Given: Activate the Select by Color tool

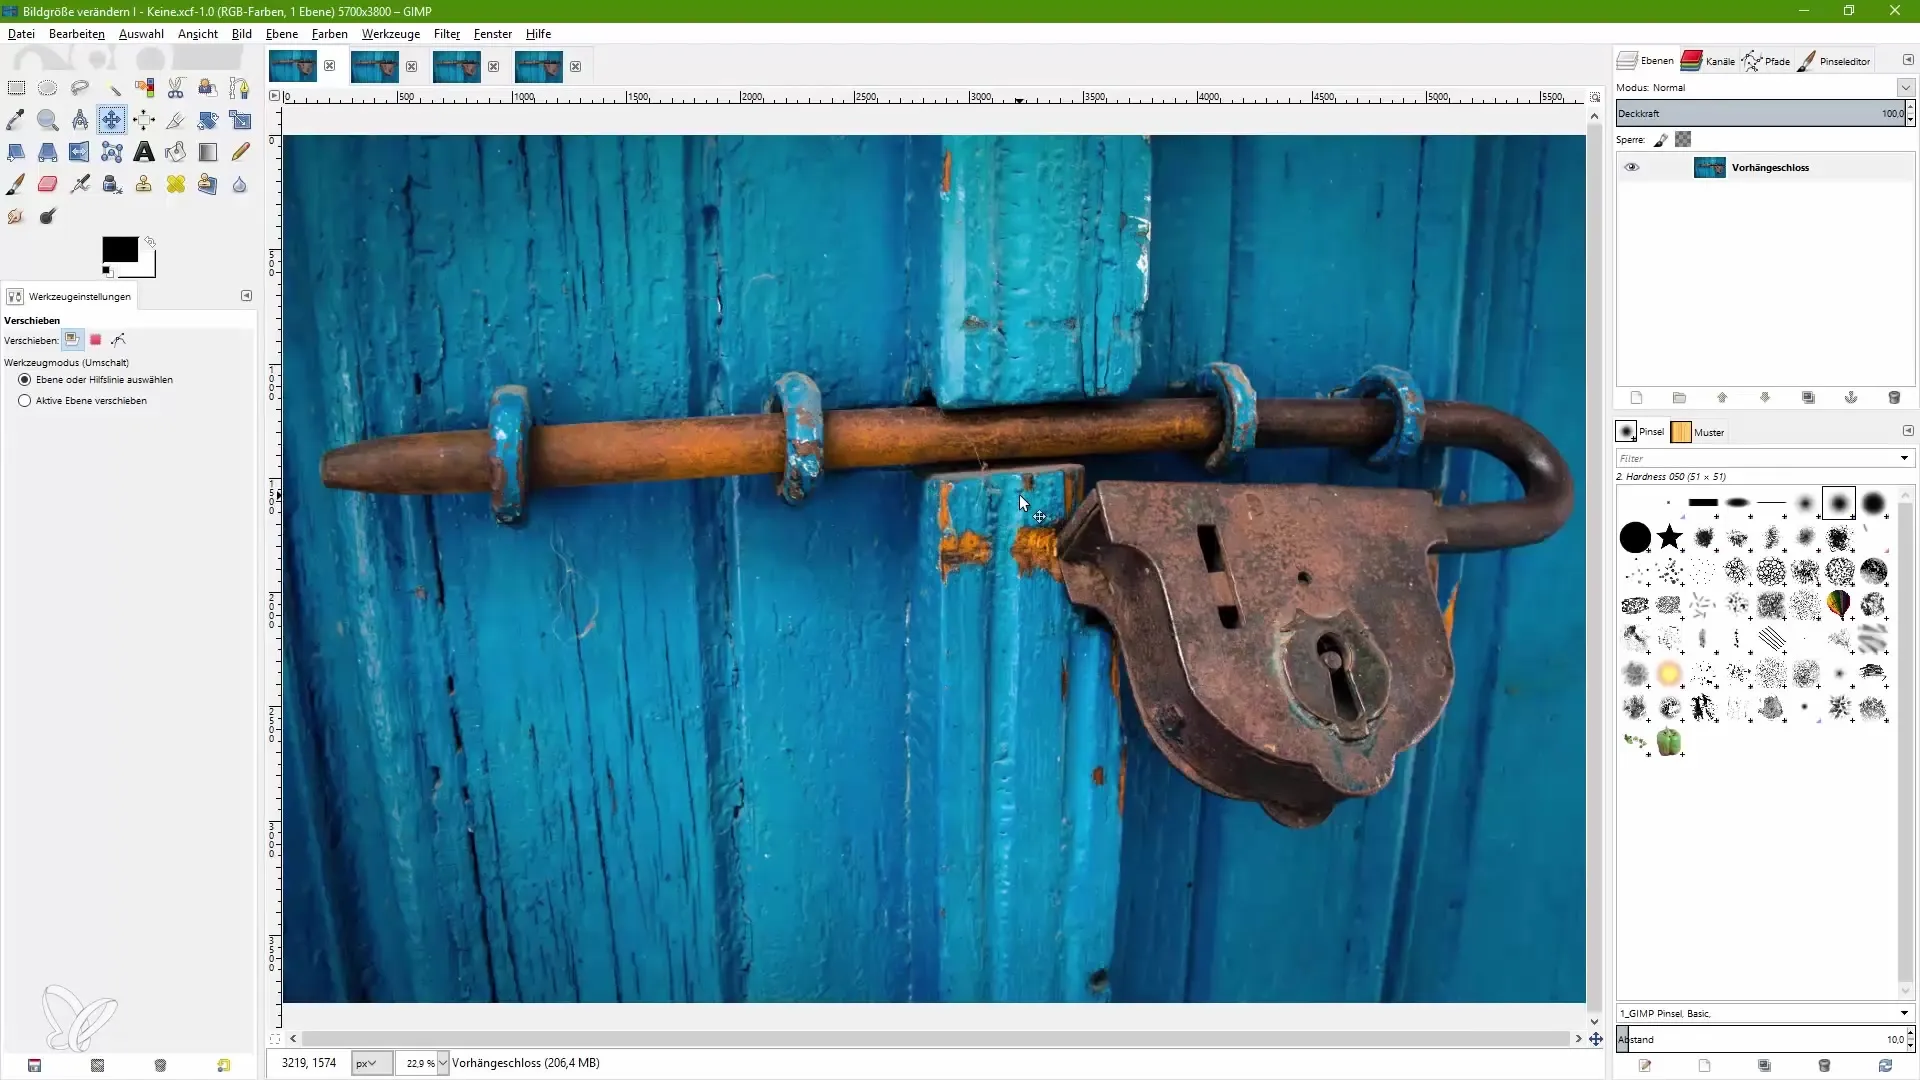Looking at the screenshot, I should [x=144, y=88].
